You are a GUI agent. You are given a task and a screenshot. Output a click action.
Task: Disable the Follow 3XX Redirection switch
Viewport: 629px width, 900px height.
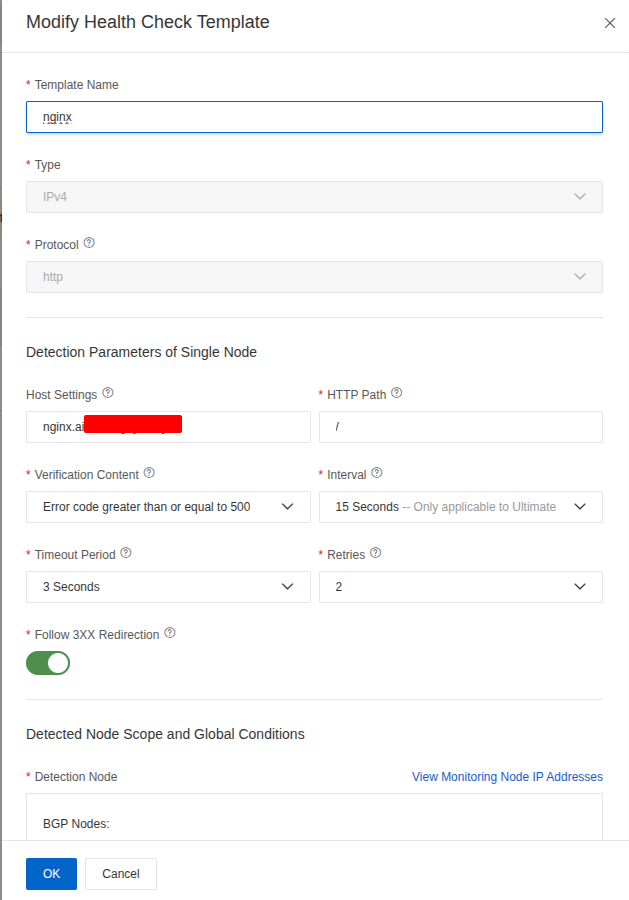coord(48,662)
